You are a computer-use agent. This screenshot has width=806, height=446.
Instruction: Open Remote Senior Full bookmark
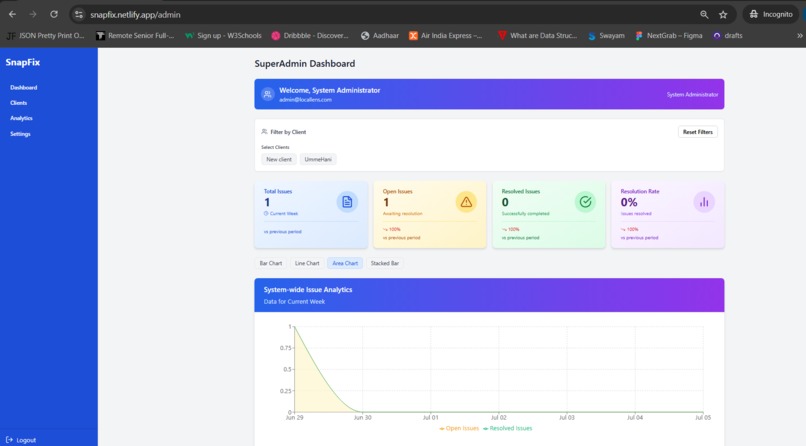135,35
